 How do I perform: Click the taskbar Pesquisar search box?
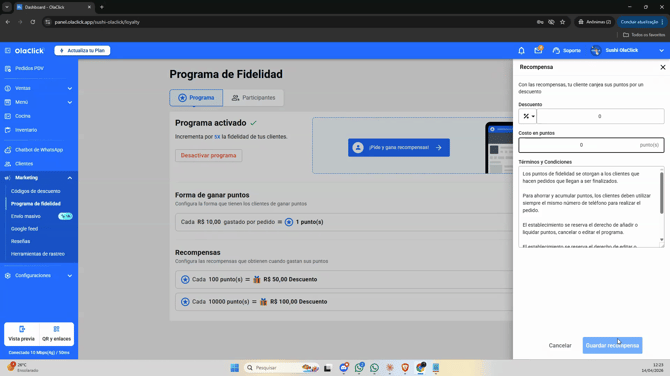coord(282,368)
